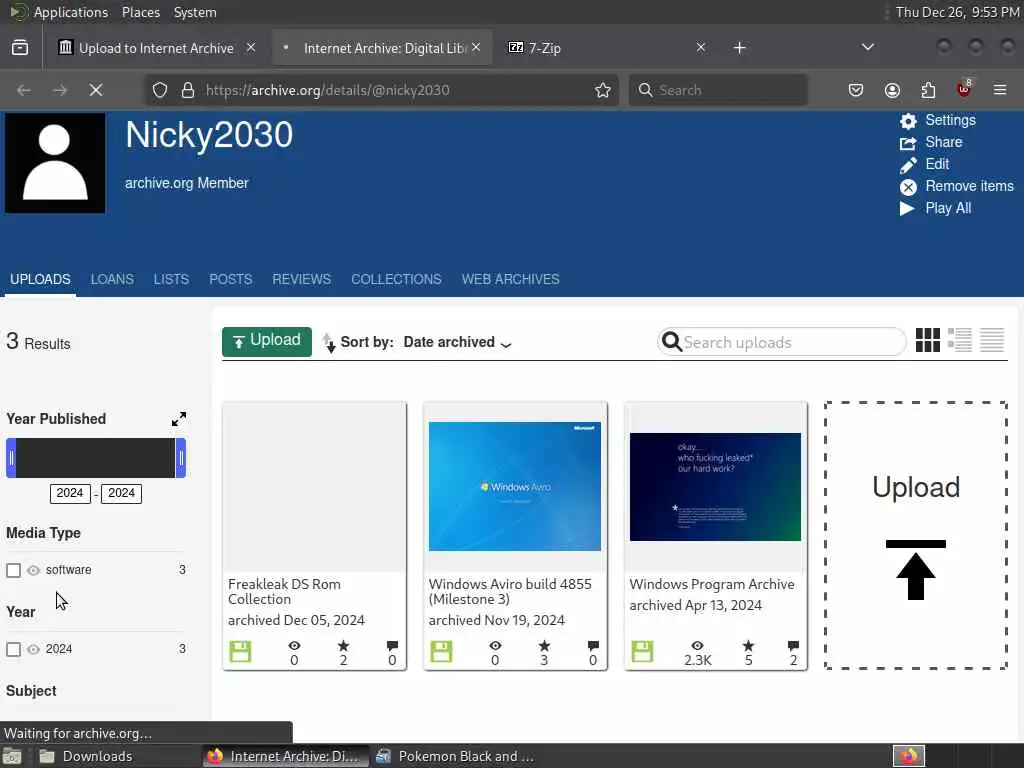Screen dimensions: 1024x768
Task: Click the favorites star on Windows Aviro card
Action: tap(544, 646)
